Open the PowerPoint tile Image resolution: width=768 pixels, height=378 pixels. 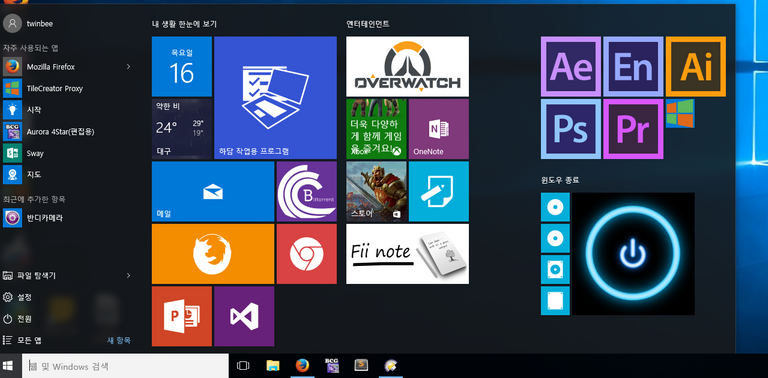coord(182,316)
